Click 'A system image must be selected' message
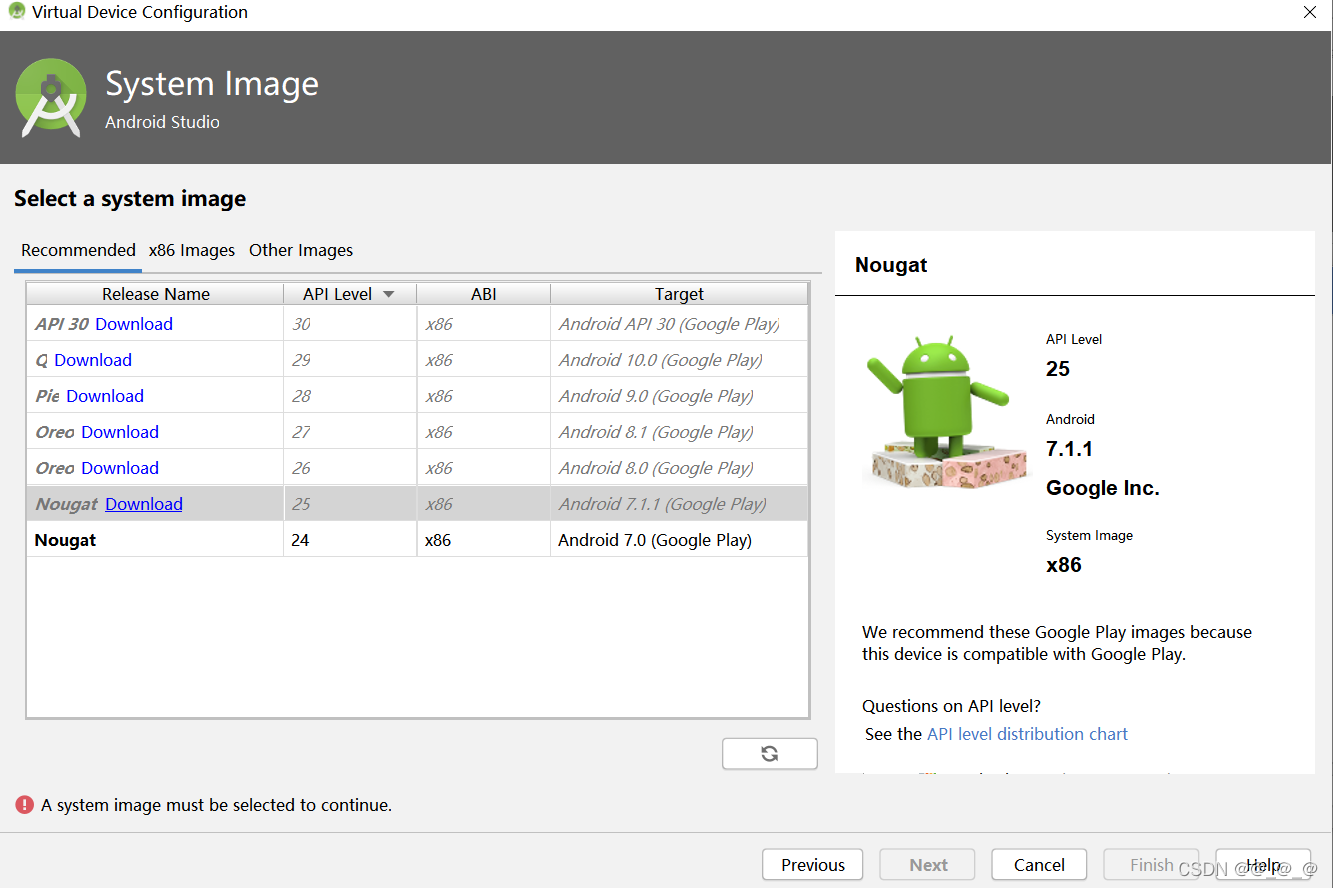The image size is (1333, 888). click(216, 805)
